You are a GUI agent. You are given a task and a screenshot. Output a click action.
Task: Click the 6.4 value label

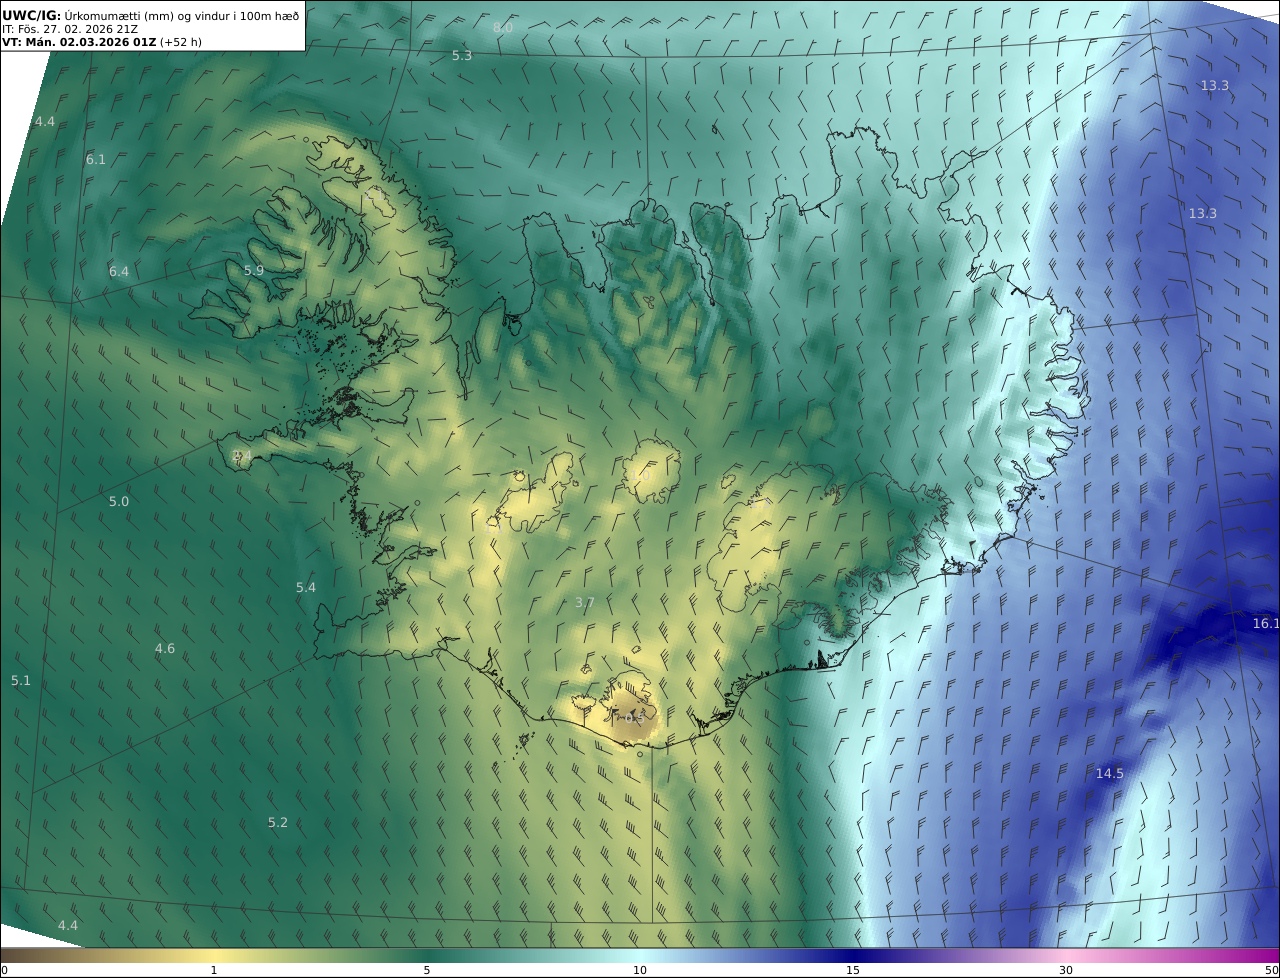[x=119, y=271]
